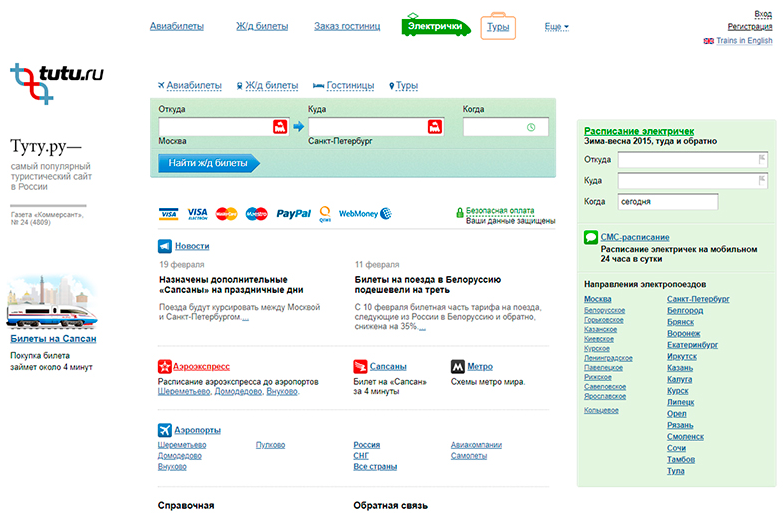Image resolution: width=783 pixels, height=516 pixels.
Task: Click the Когда date input in train search
Action: pos(506,127)
